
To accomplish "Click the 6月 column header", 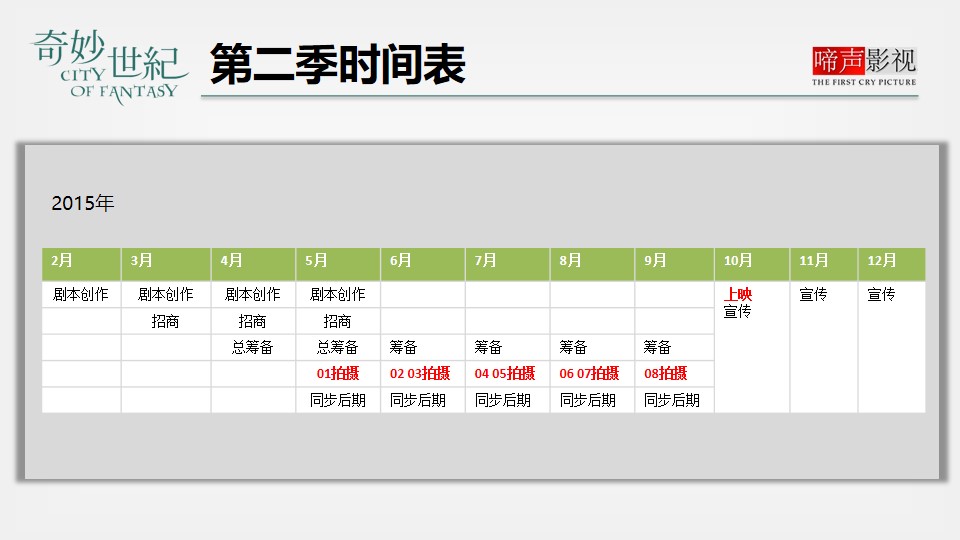I will (x=422, y=264).
